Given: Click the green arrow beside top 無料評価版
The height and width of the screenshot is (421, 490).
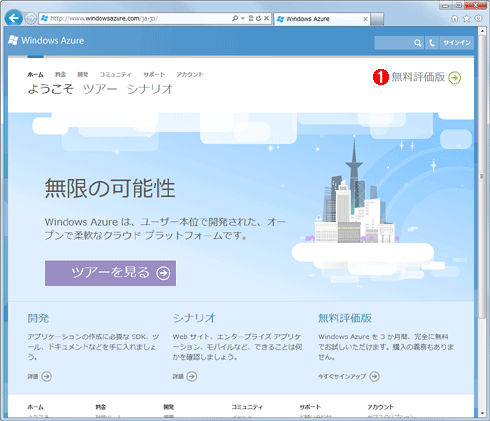Looking at the screenshot, I should 455,78.
